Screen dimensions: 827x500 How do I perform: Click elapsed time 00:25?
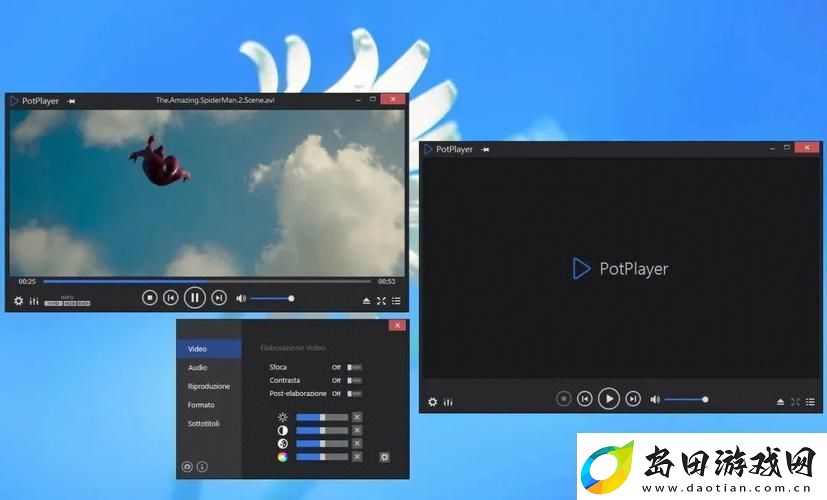click(27, 282)
